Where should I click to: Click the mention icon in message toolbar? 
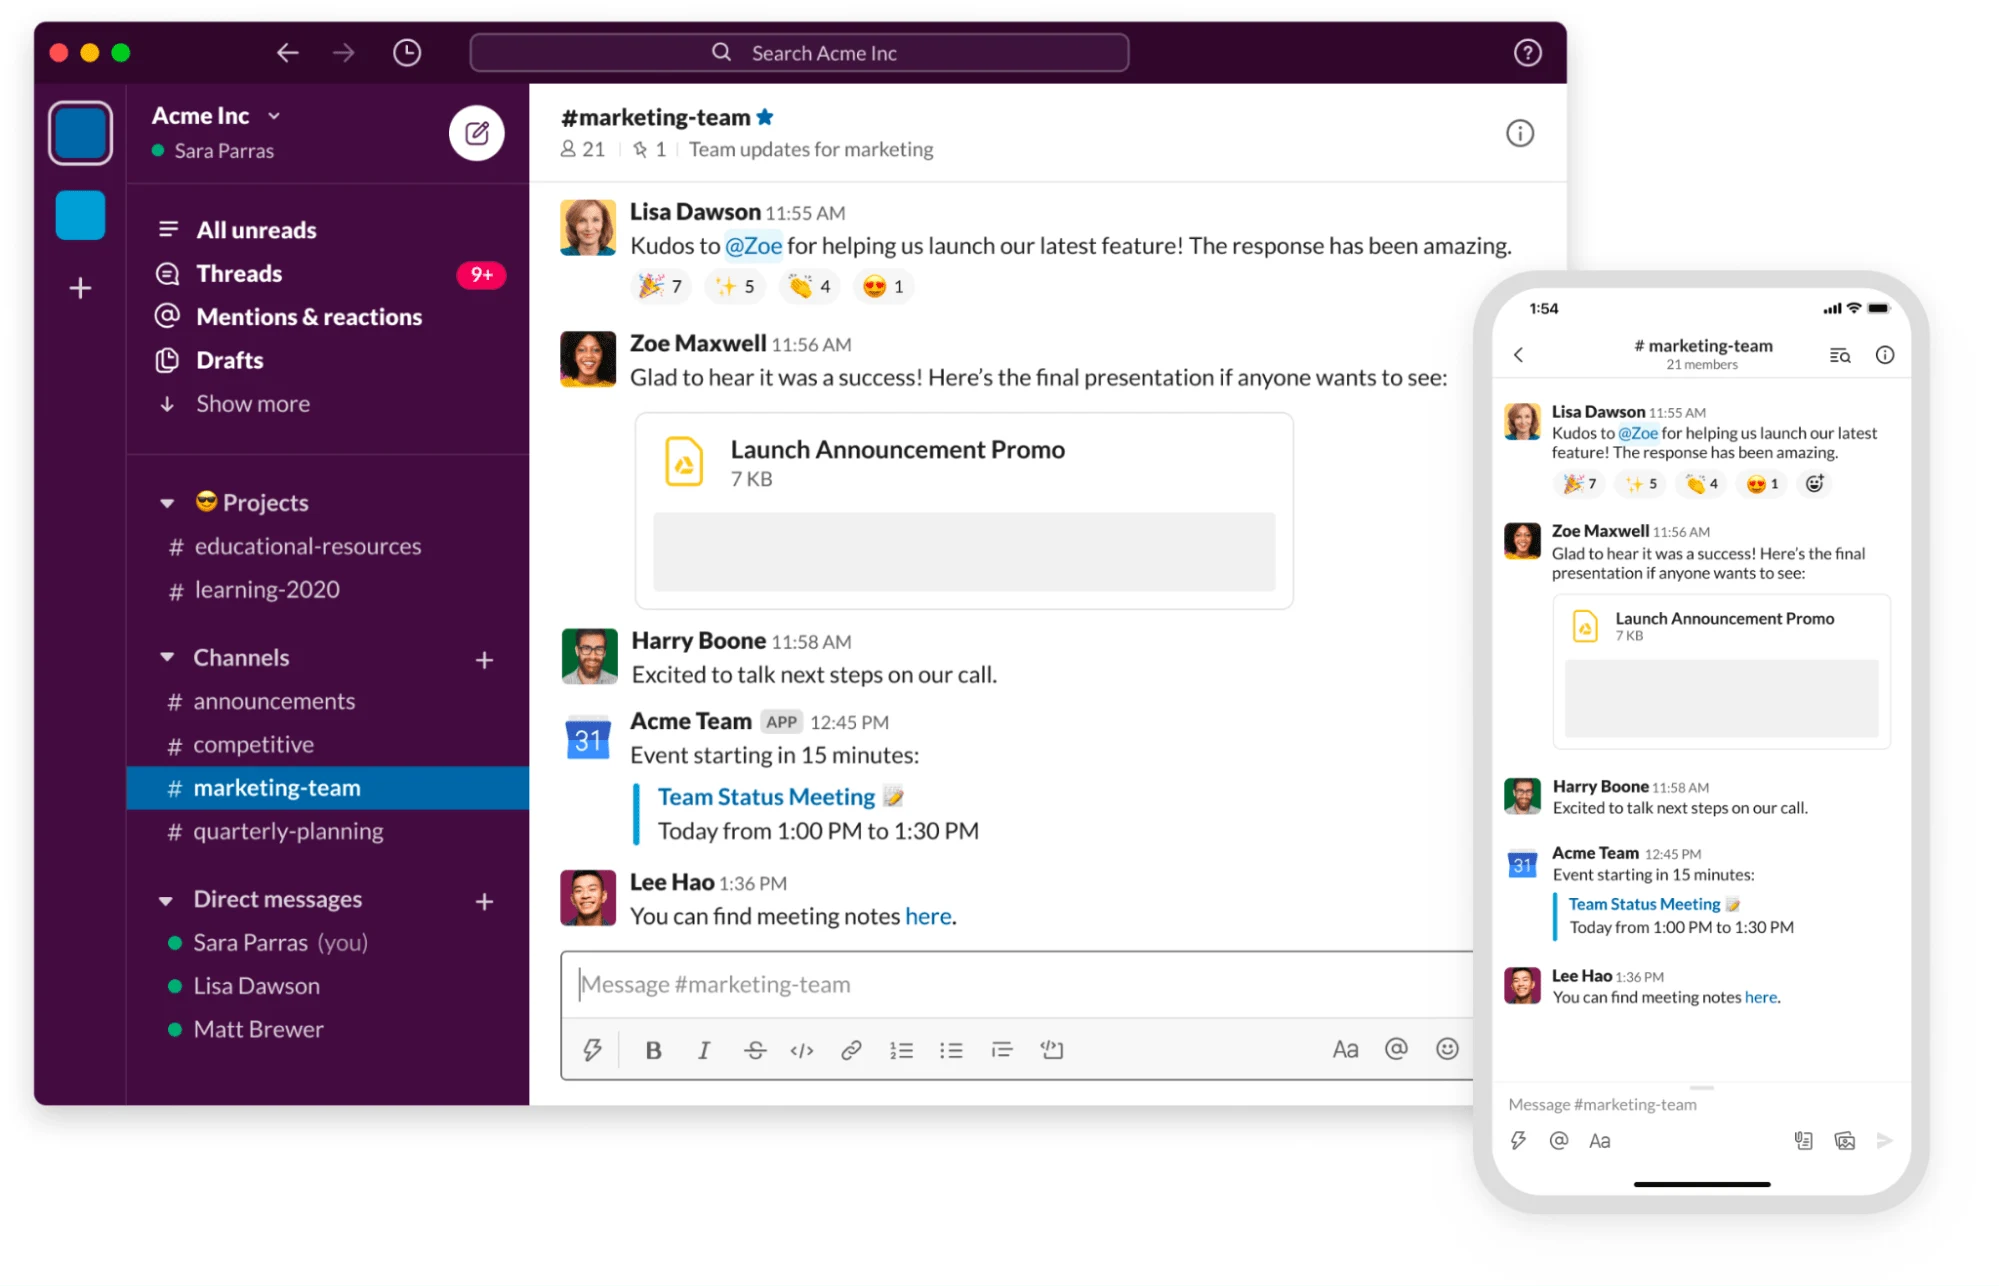click(x=1396, y=1047)
